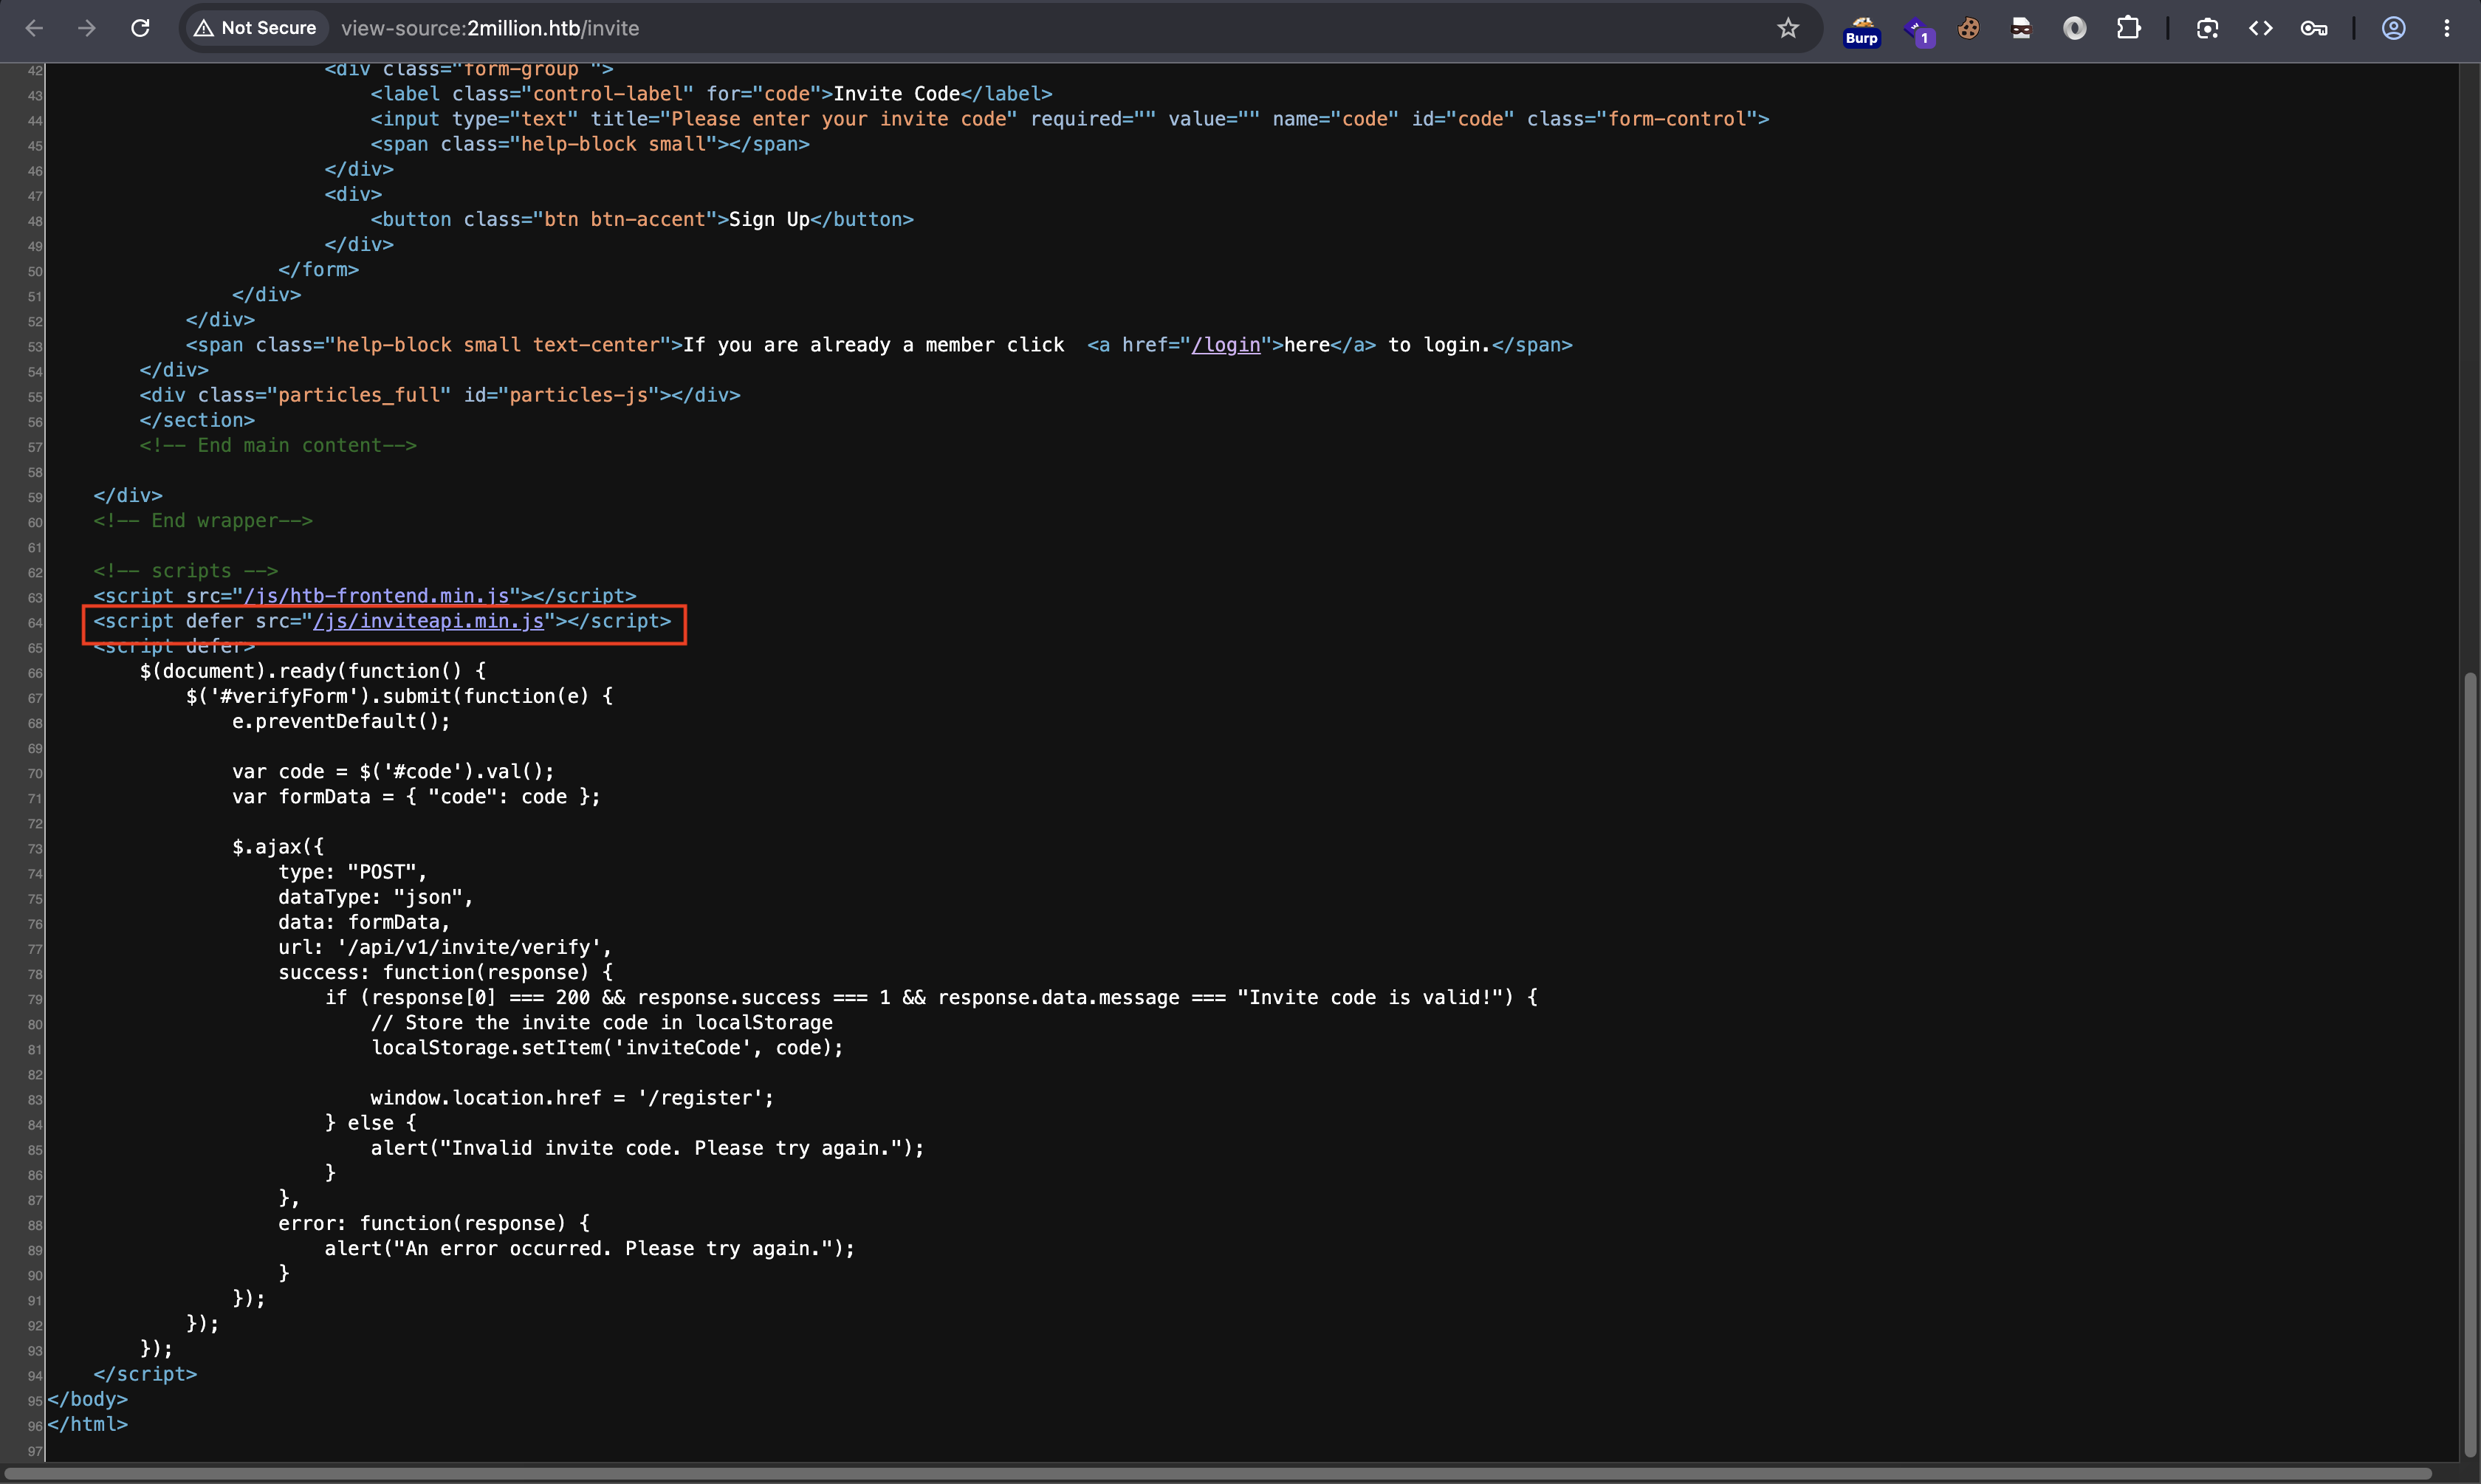Open the cookie editor extension

(x=1969, y=28)
